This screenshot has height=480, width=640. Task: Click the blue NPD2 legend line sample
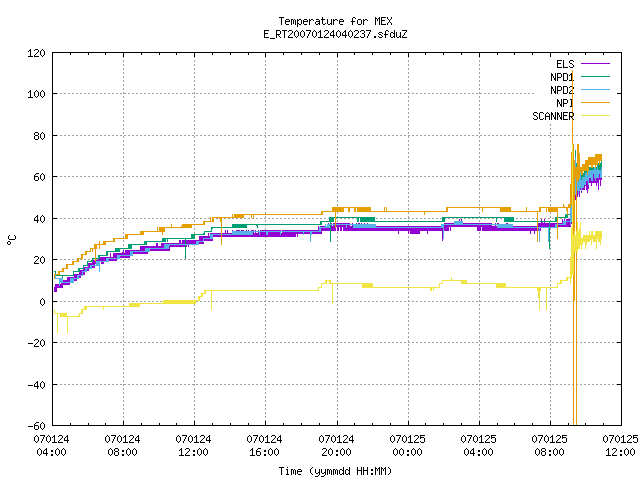click(x=595, y=89)
